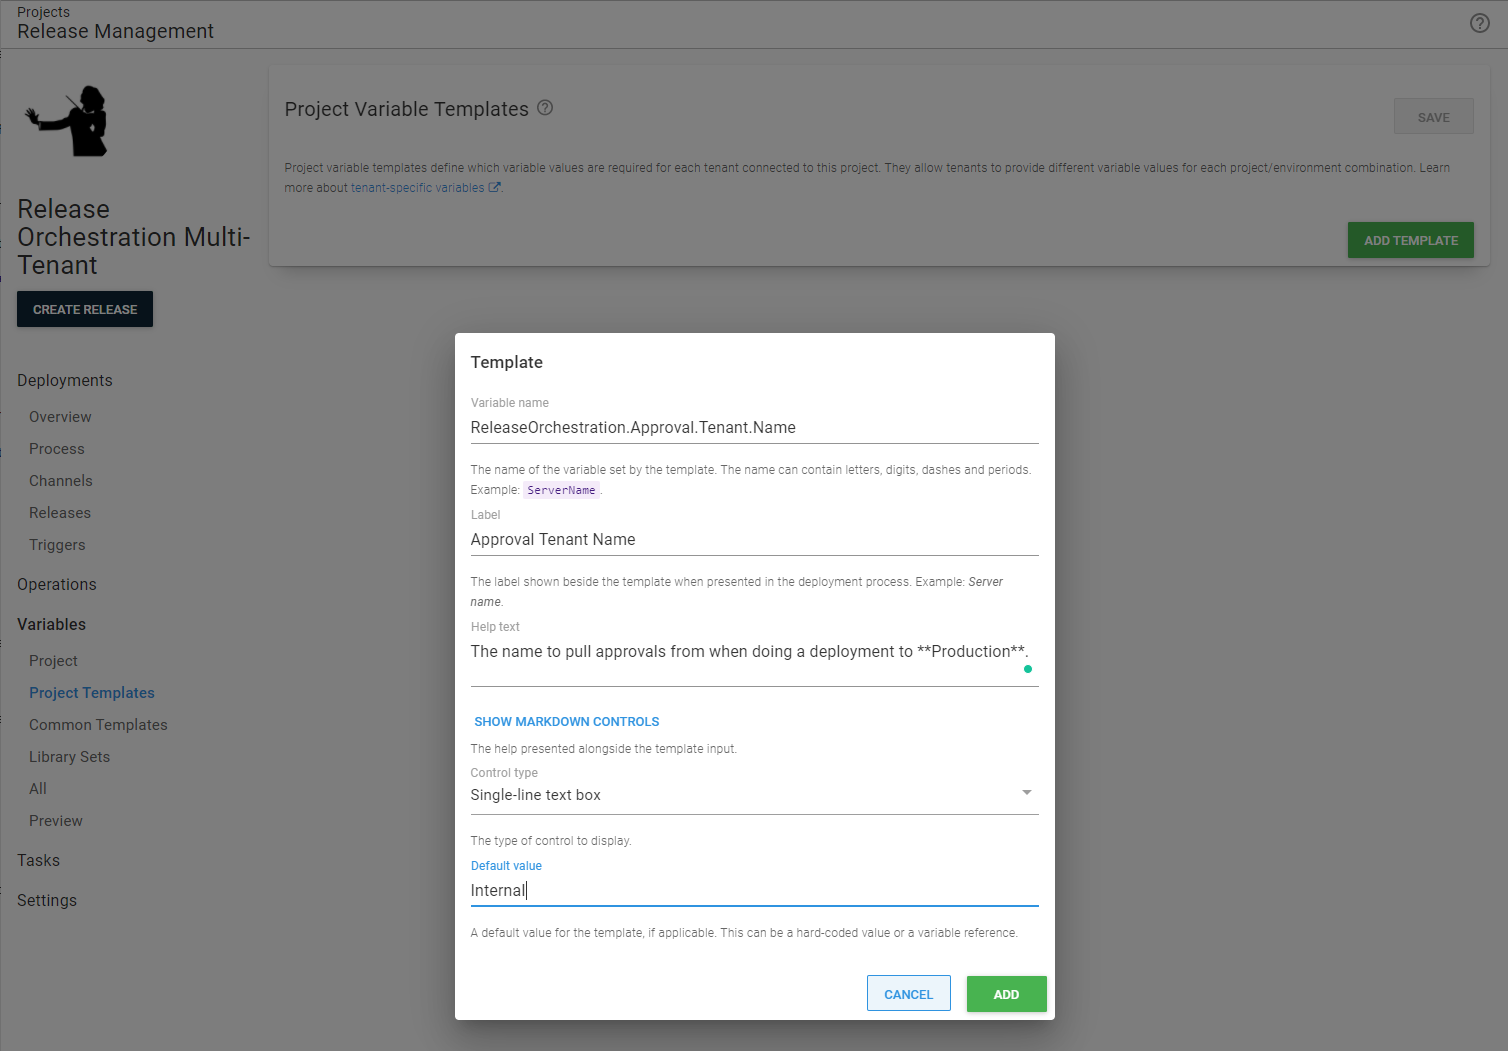Cancel the Template dialog
This screenshot has width=1508, height=1051.
click(908, 993)
